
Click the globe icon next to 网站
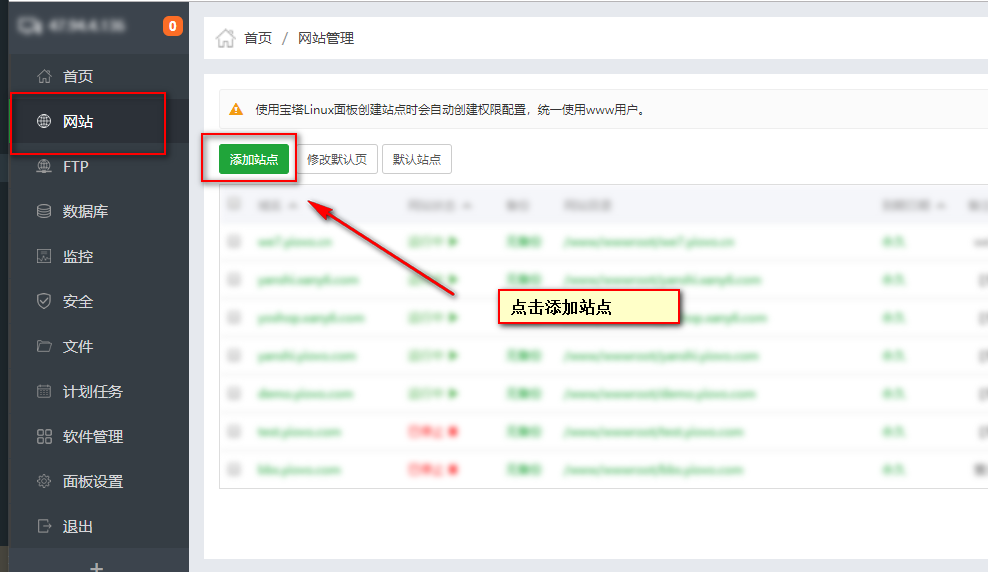(44, 122)
